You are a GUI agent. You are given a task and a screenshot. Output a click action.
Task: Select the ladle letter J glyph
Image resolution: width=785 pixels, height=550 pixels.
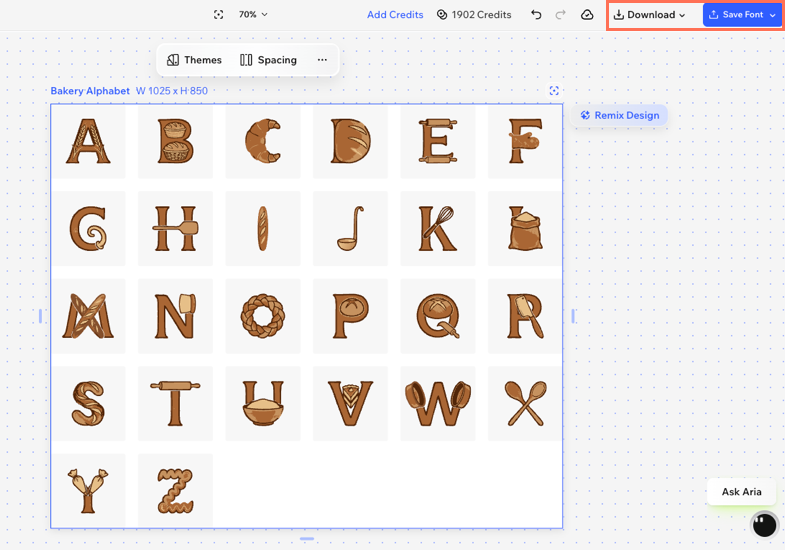[x=350, y=229]
